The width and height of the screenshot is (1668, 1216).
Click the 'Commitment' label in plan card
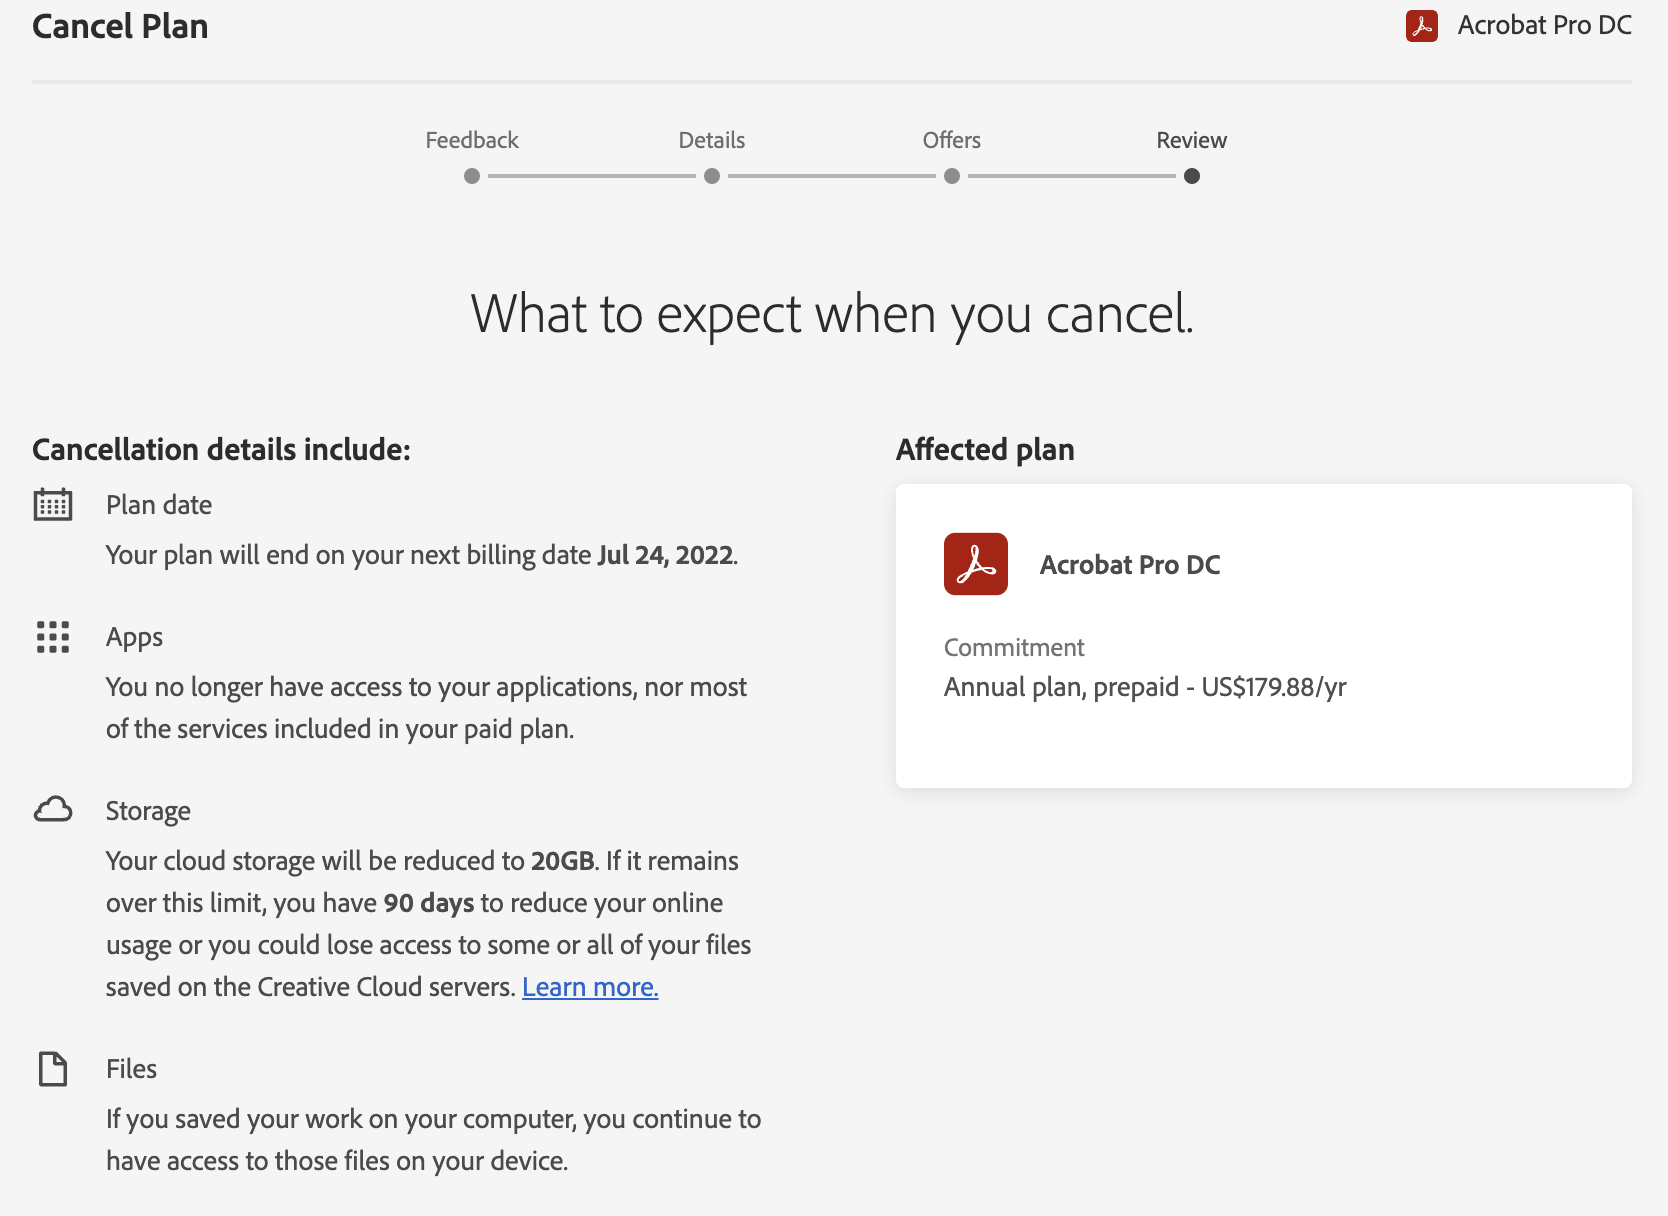1014,648
